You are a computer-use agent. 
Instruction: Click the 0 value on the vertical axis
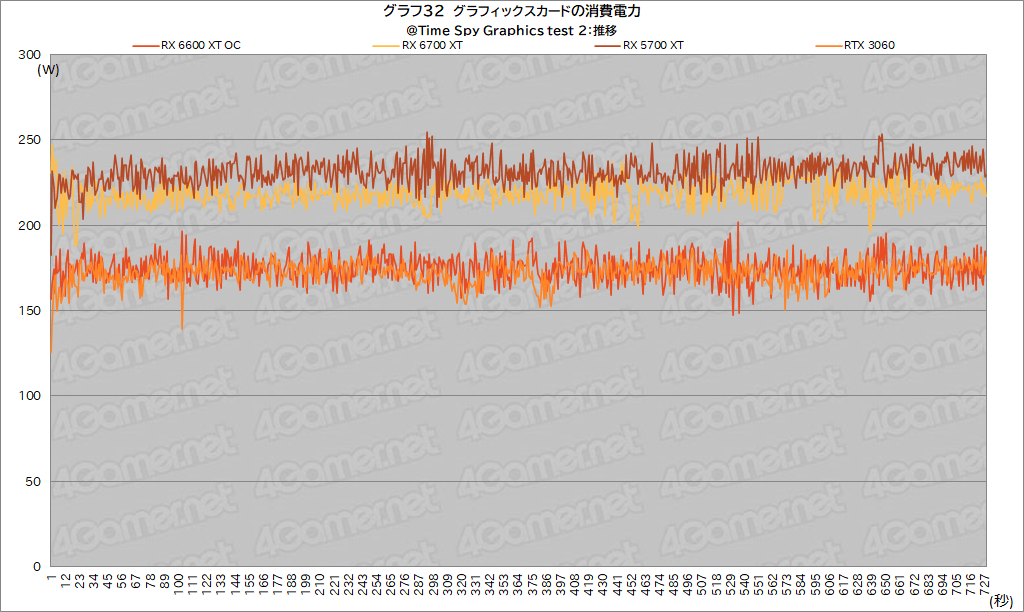point(37,567)
